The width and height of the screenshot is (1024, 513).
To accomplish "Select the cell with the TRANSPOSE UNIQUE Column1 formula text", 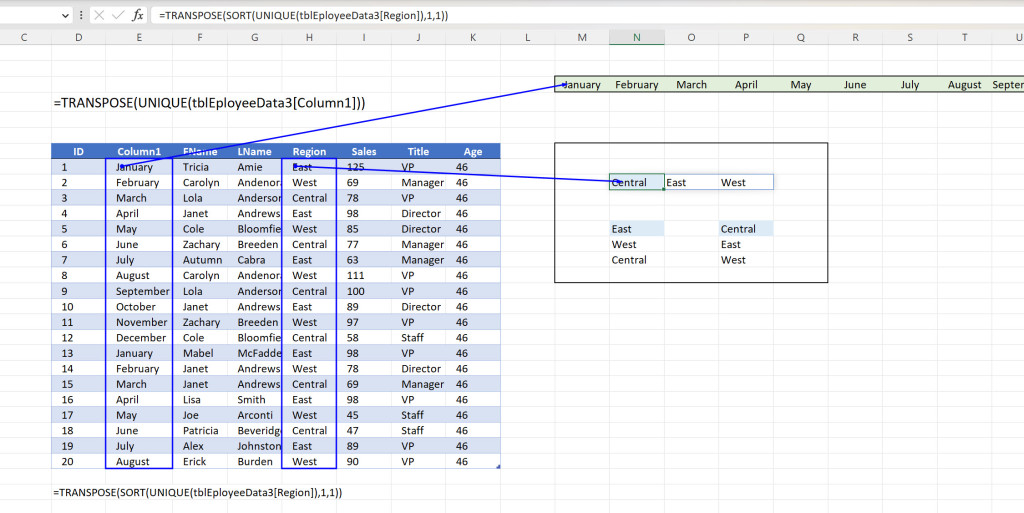I will tap(210, 102).
